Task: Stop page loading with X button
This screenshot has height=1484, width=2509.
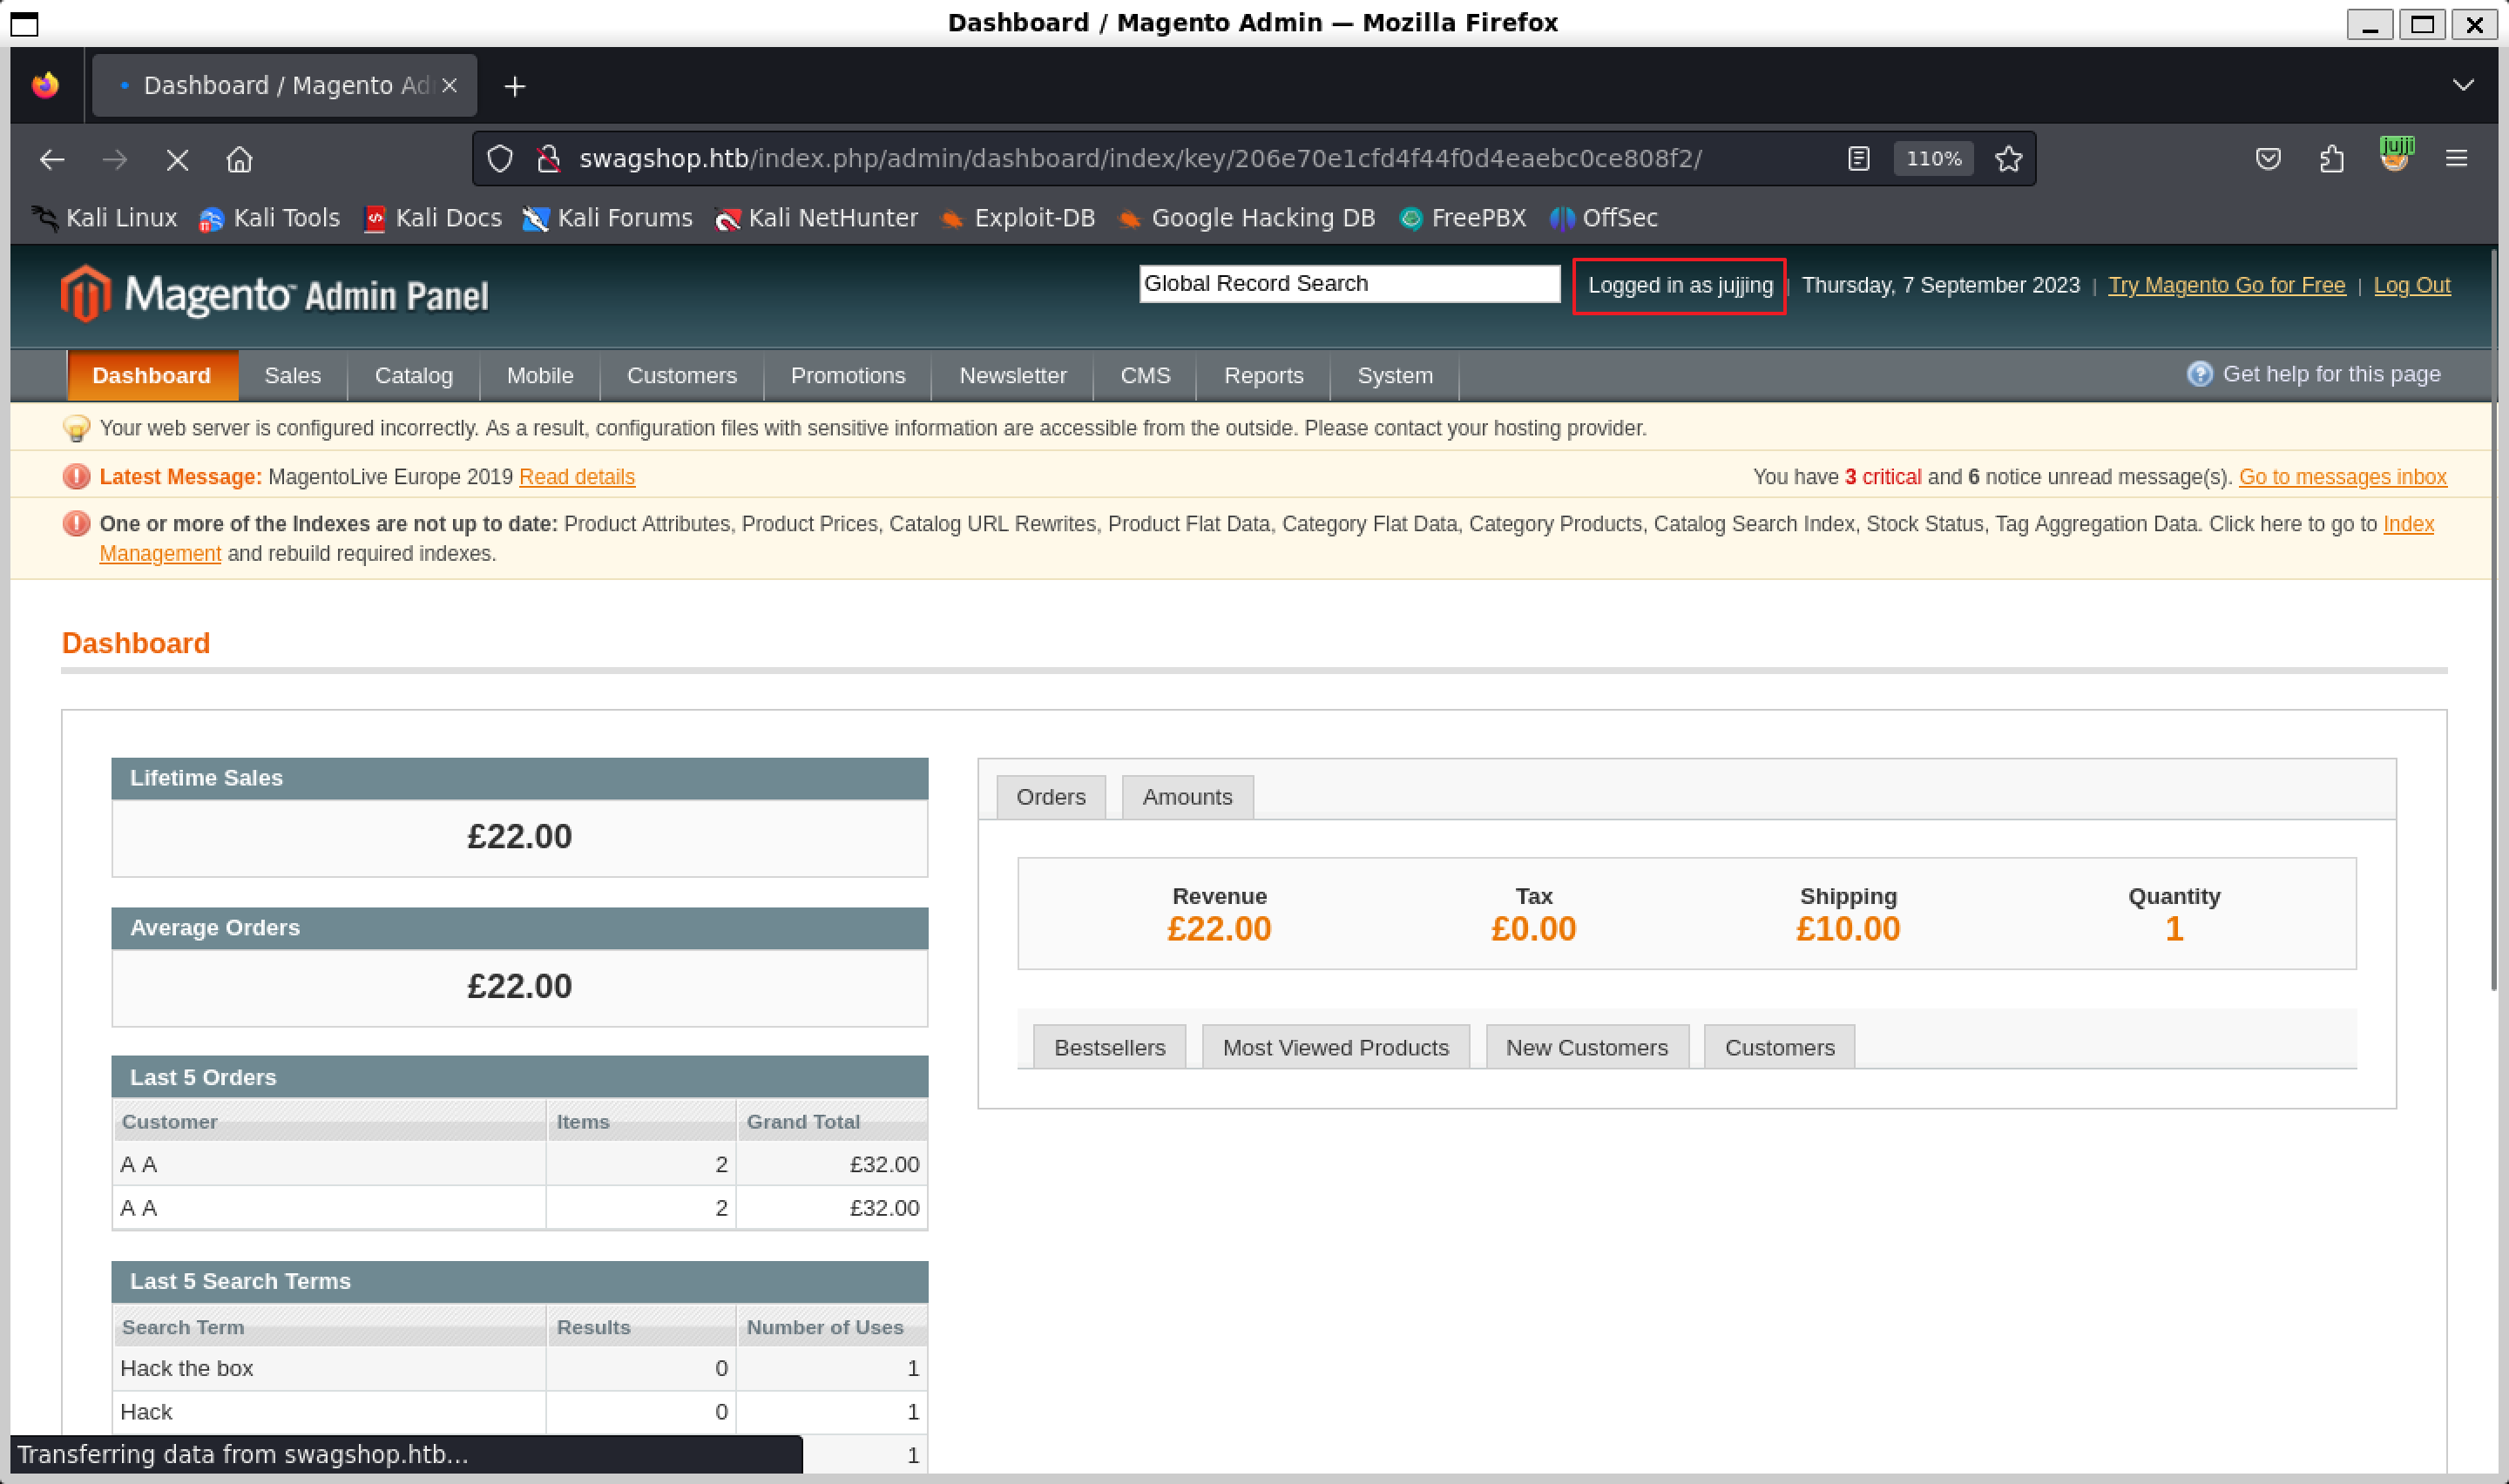Action: [x=177, y=159]
